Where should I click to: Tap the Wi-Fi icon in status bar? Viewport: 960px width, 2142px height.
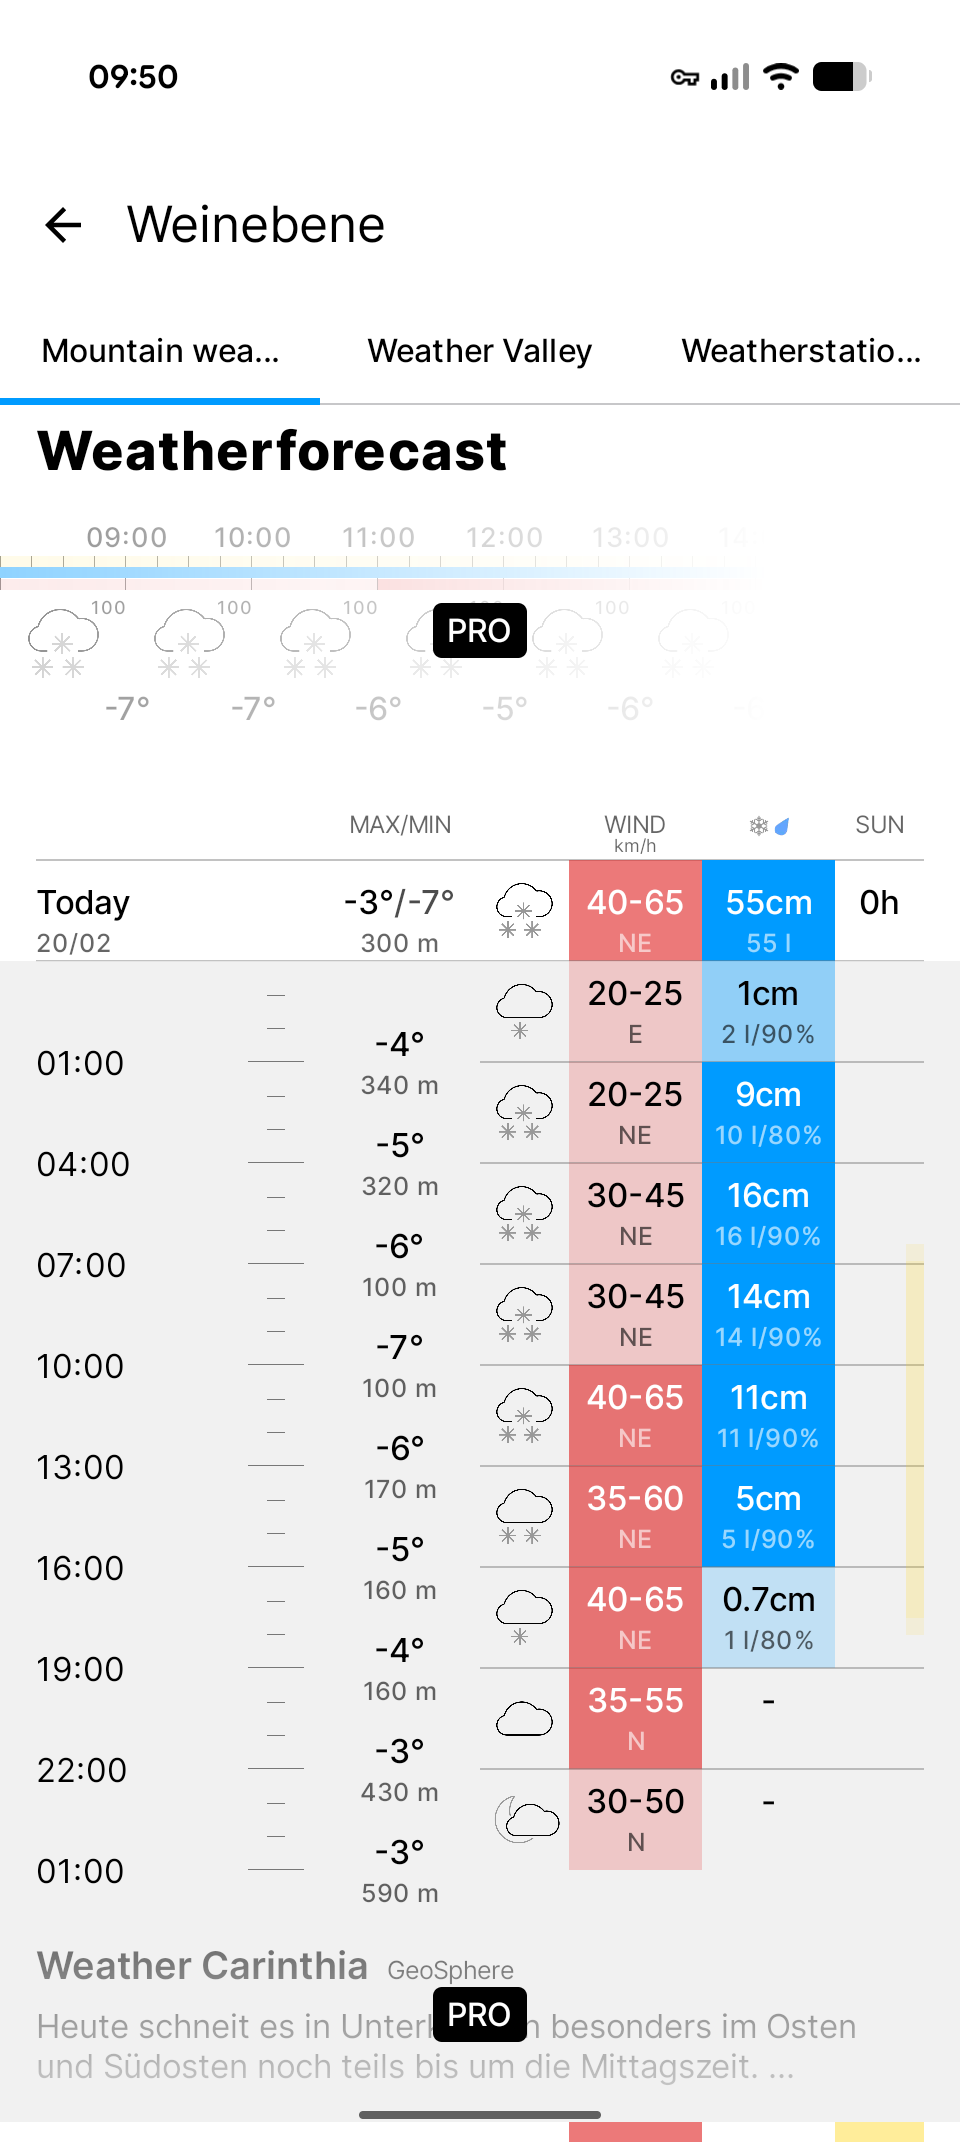[780, 77]
